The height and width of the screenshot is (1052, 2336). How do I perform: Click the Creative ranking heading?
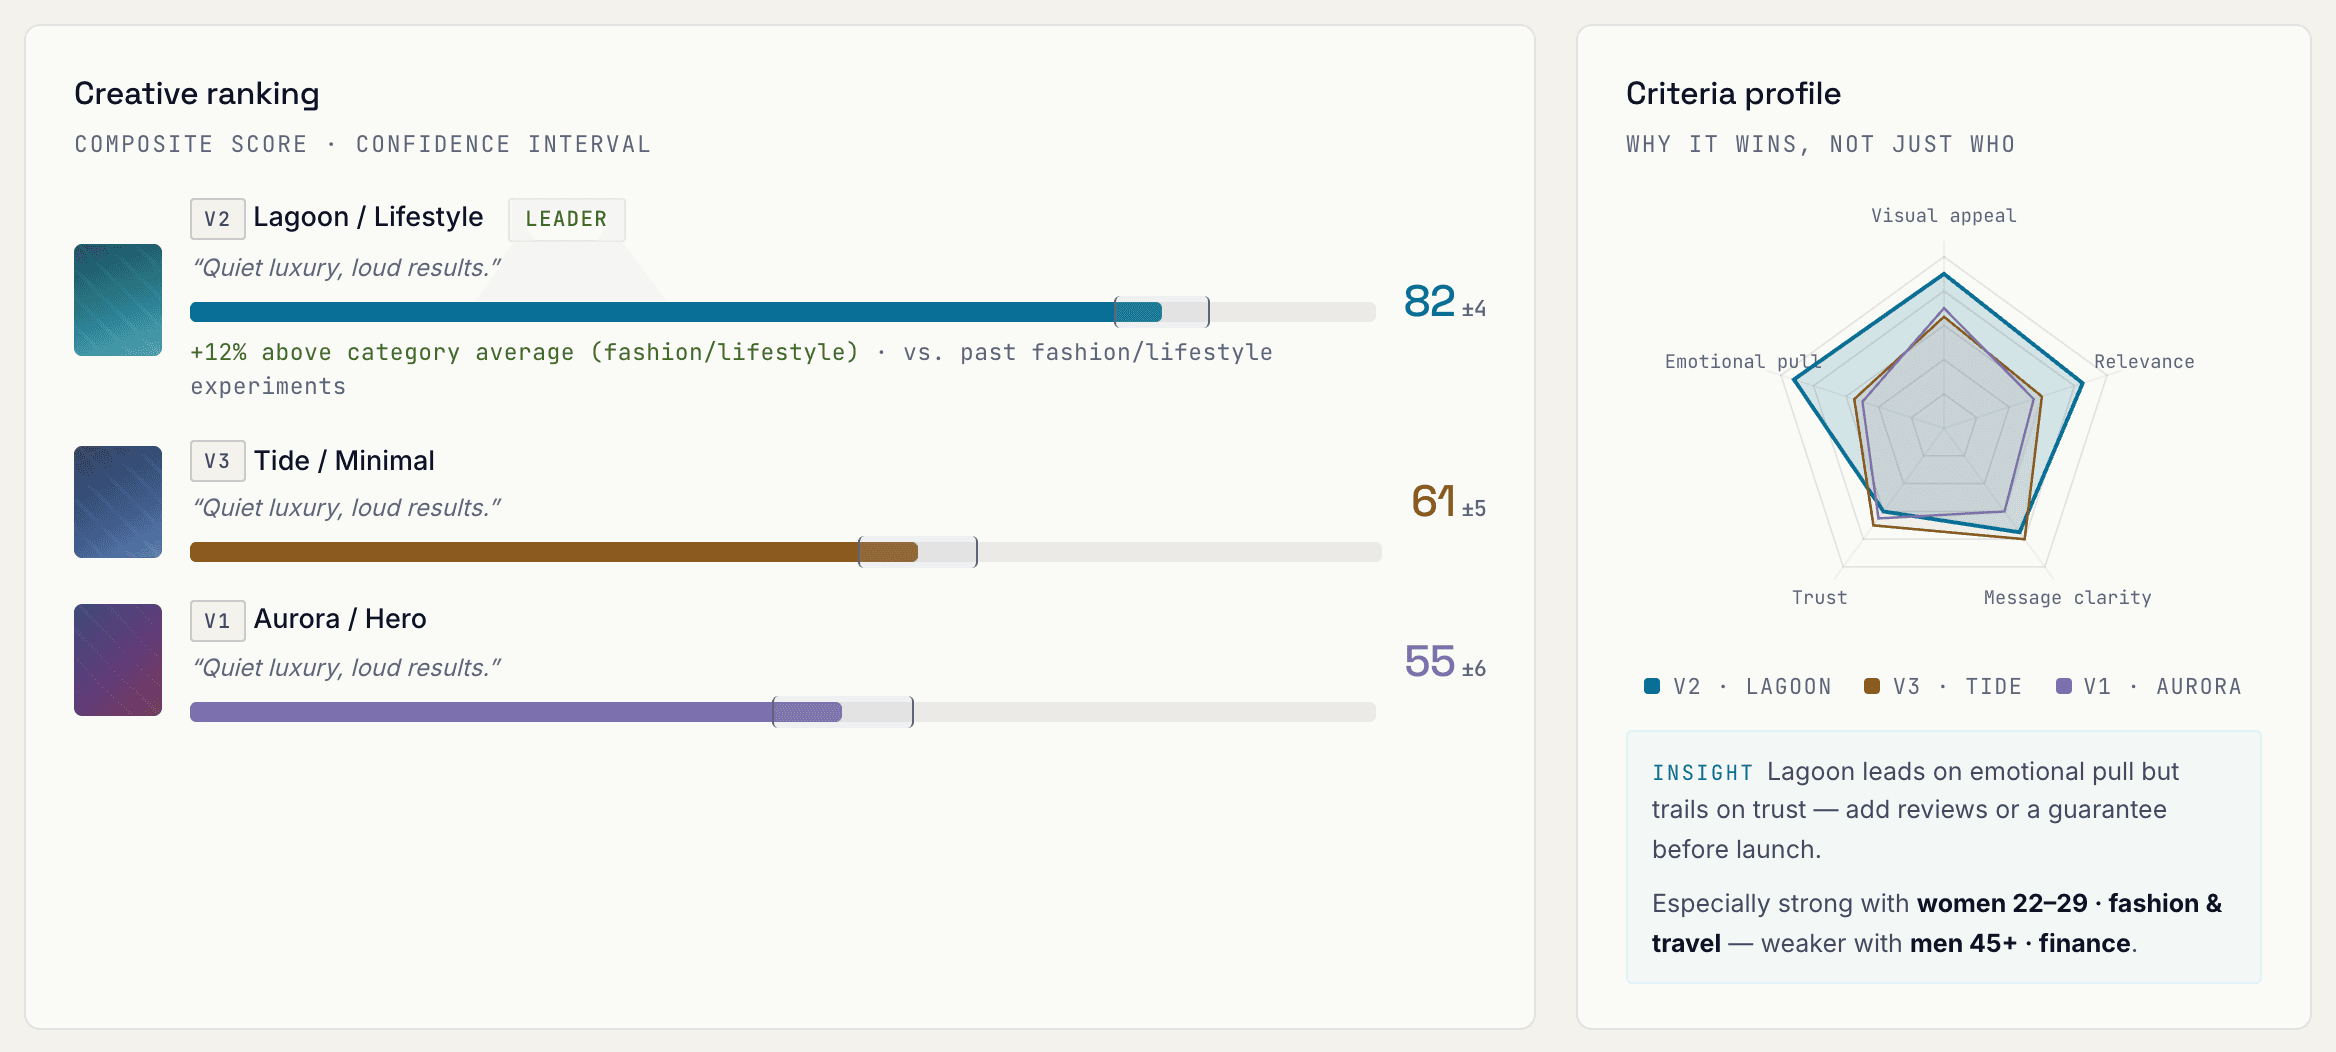pos(197,93)
